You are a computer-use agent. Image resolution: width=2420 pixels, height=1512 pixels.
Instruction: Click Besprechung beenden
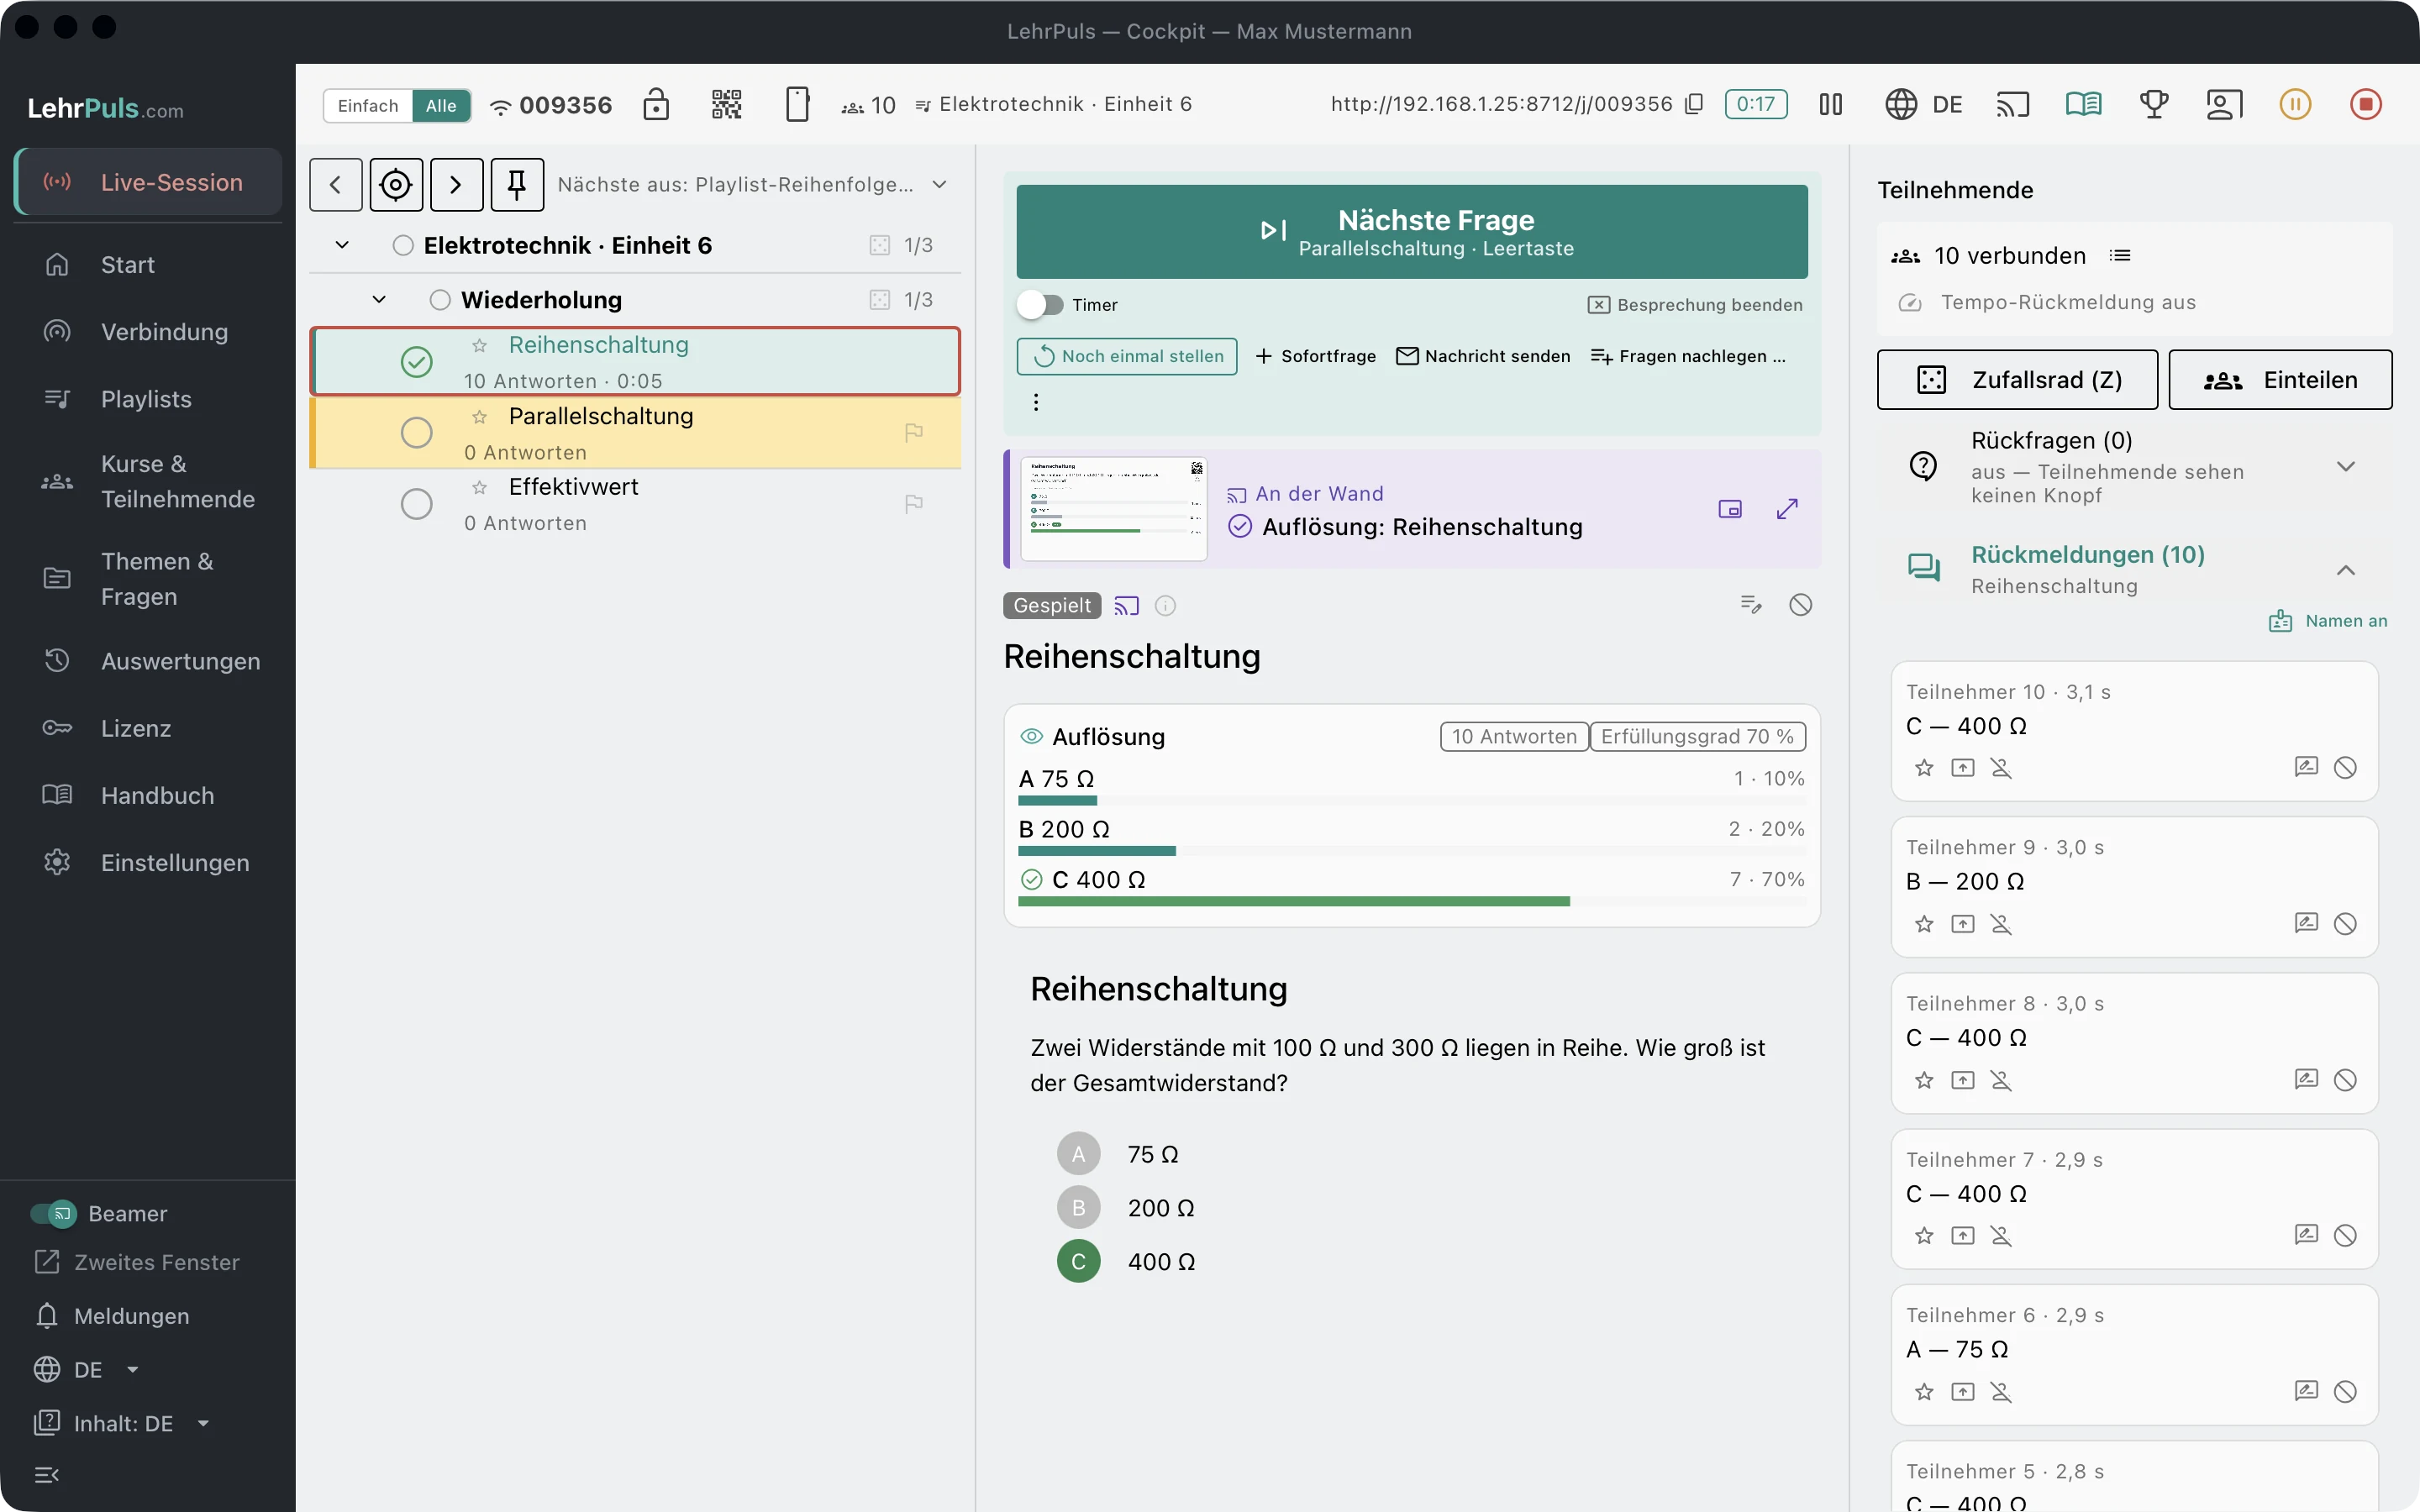[1695, 305]
